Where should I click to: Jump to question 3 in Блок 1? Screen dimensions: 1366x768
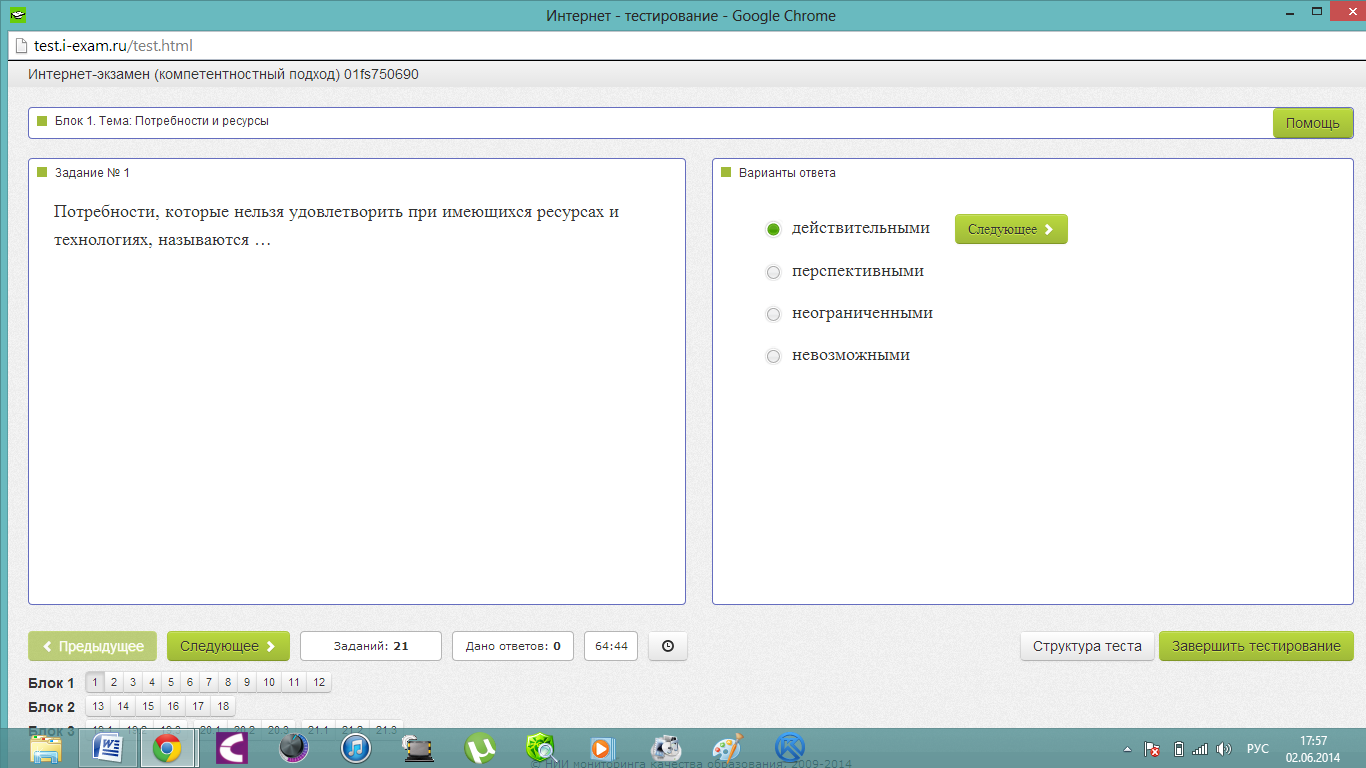click(133, 682)
